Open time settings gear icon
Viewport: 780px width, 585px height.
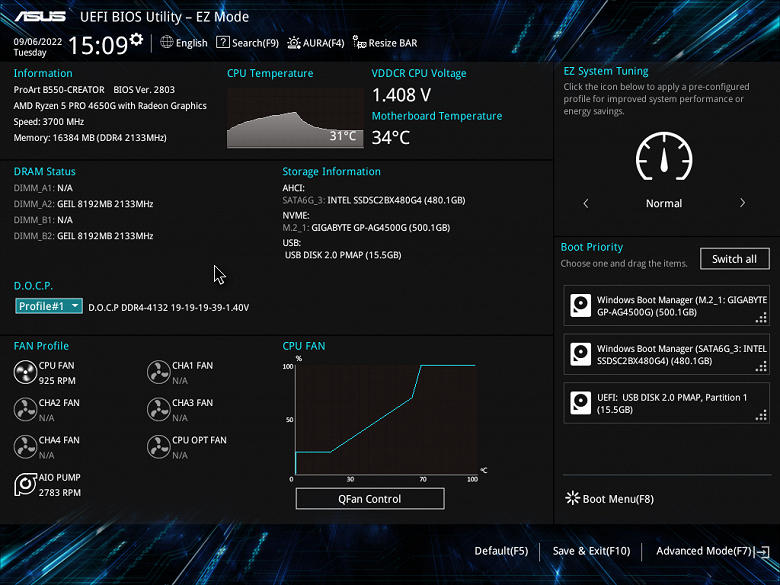(x=136, y=39)
